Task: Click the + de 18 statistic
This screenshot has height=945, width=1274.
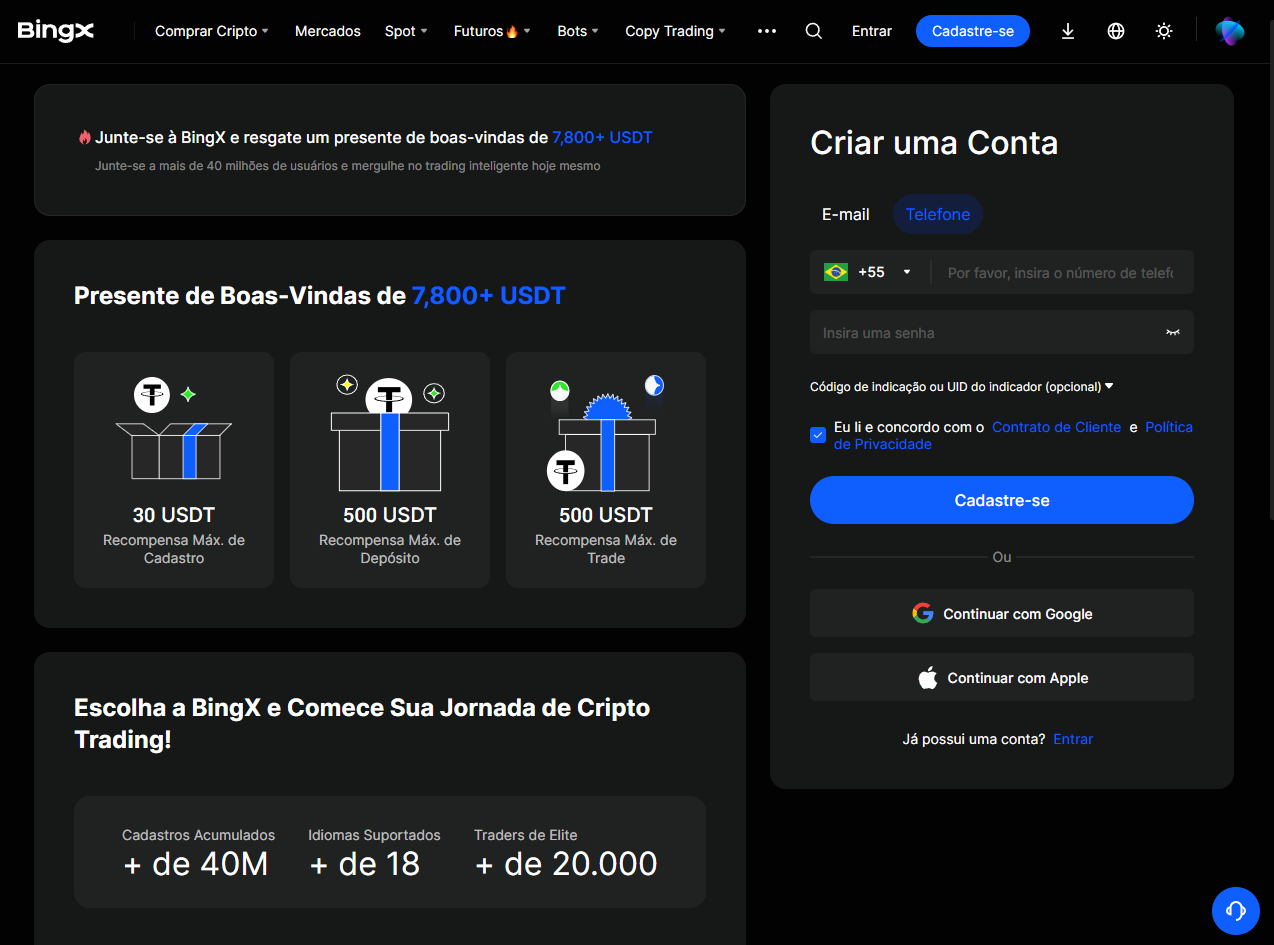Action: [x=365, y=863]
